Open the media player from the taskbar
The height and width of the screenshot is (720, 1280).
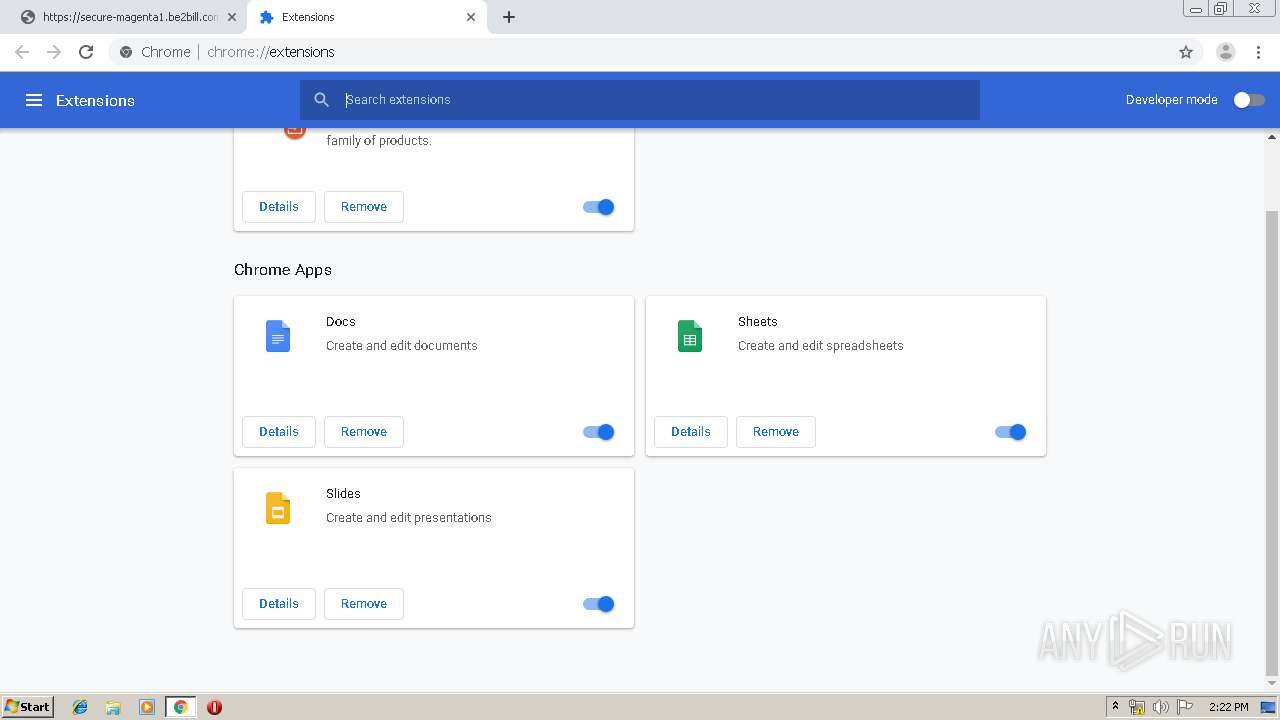[147, 707]
